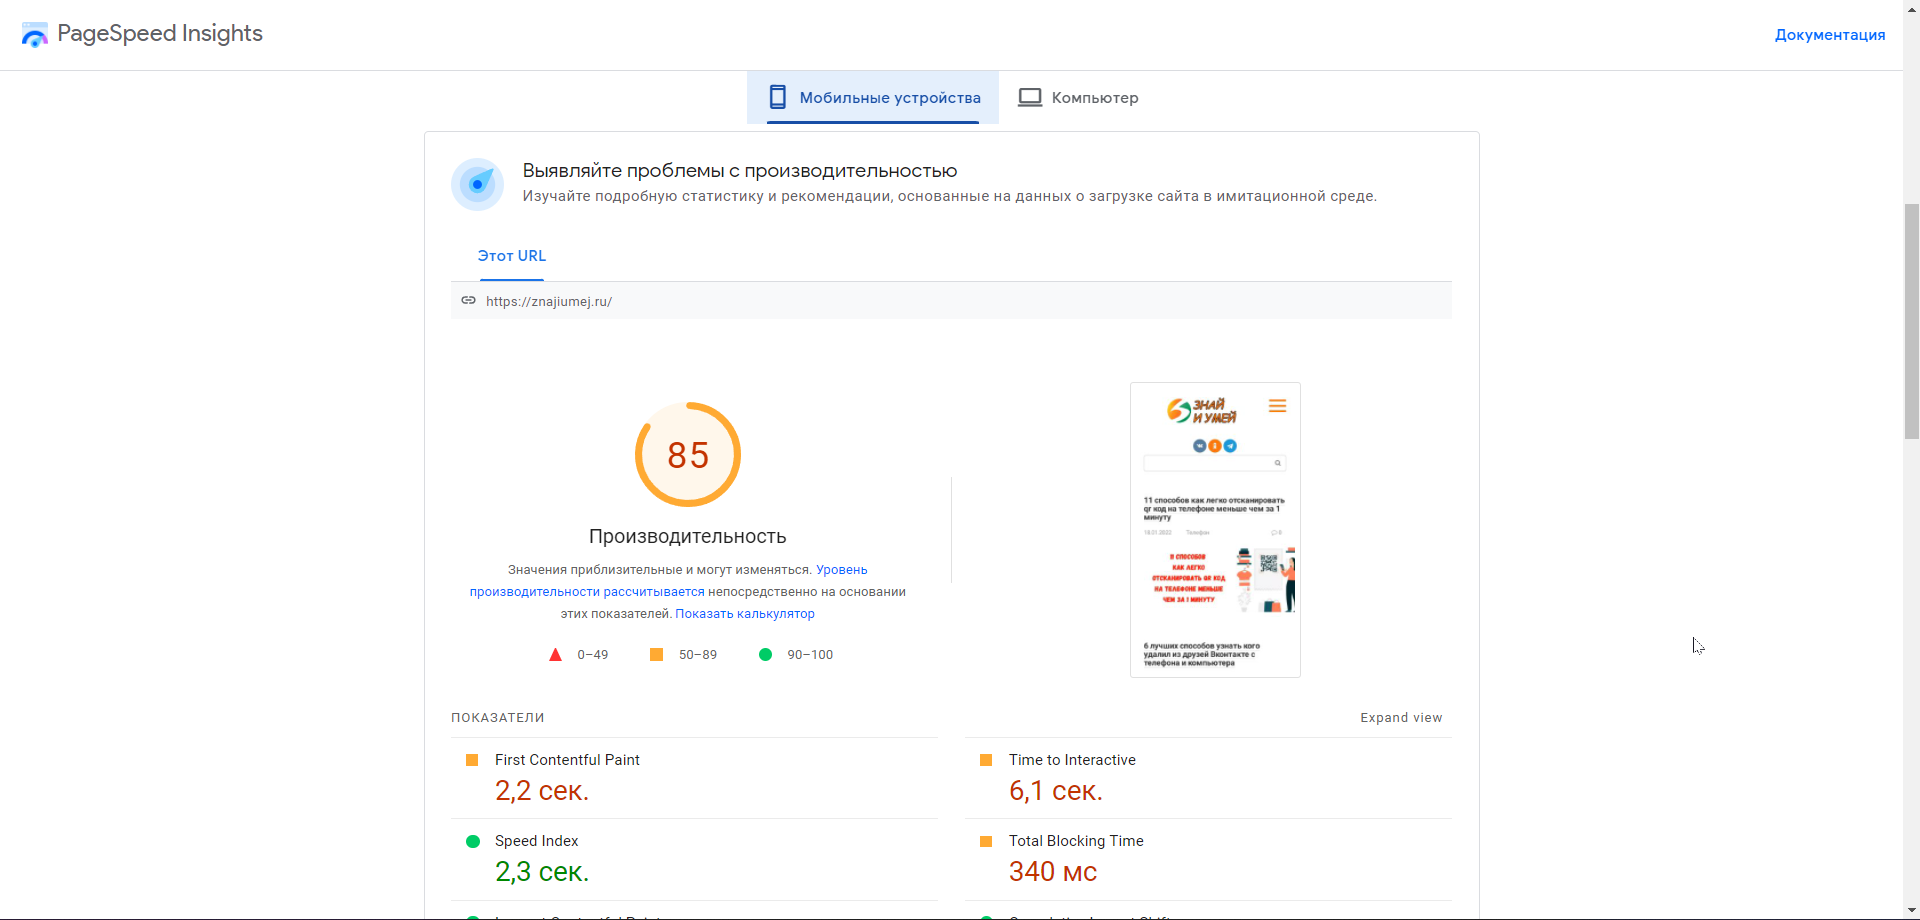1920x920 pixels.
Task: Click the link chain icon beside URL
Action: tap(468, 300)
